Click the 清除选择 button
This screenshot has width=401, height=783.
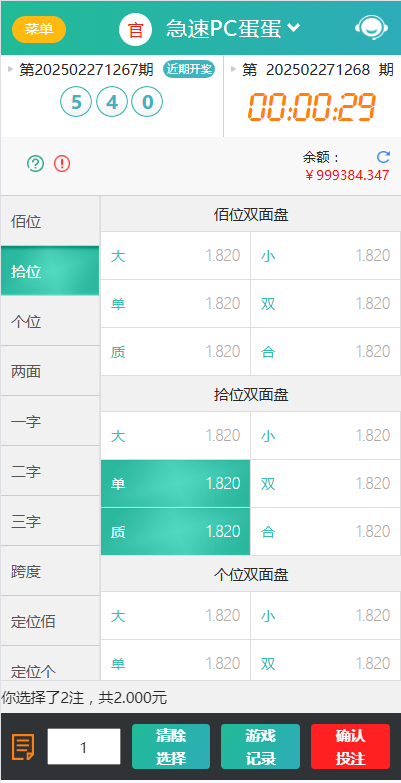[171, 747]
